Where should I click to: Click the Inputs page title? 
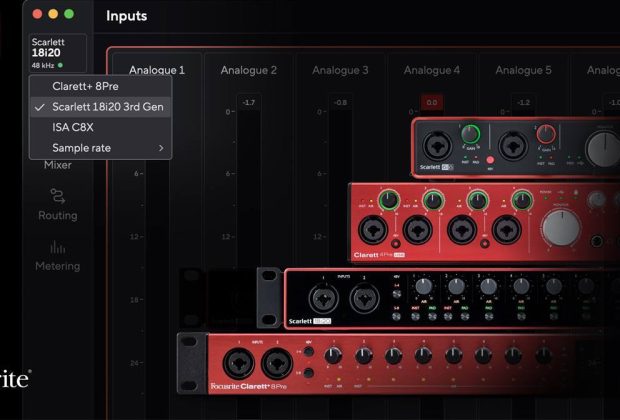[x=127, y=16]
